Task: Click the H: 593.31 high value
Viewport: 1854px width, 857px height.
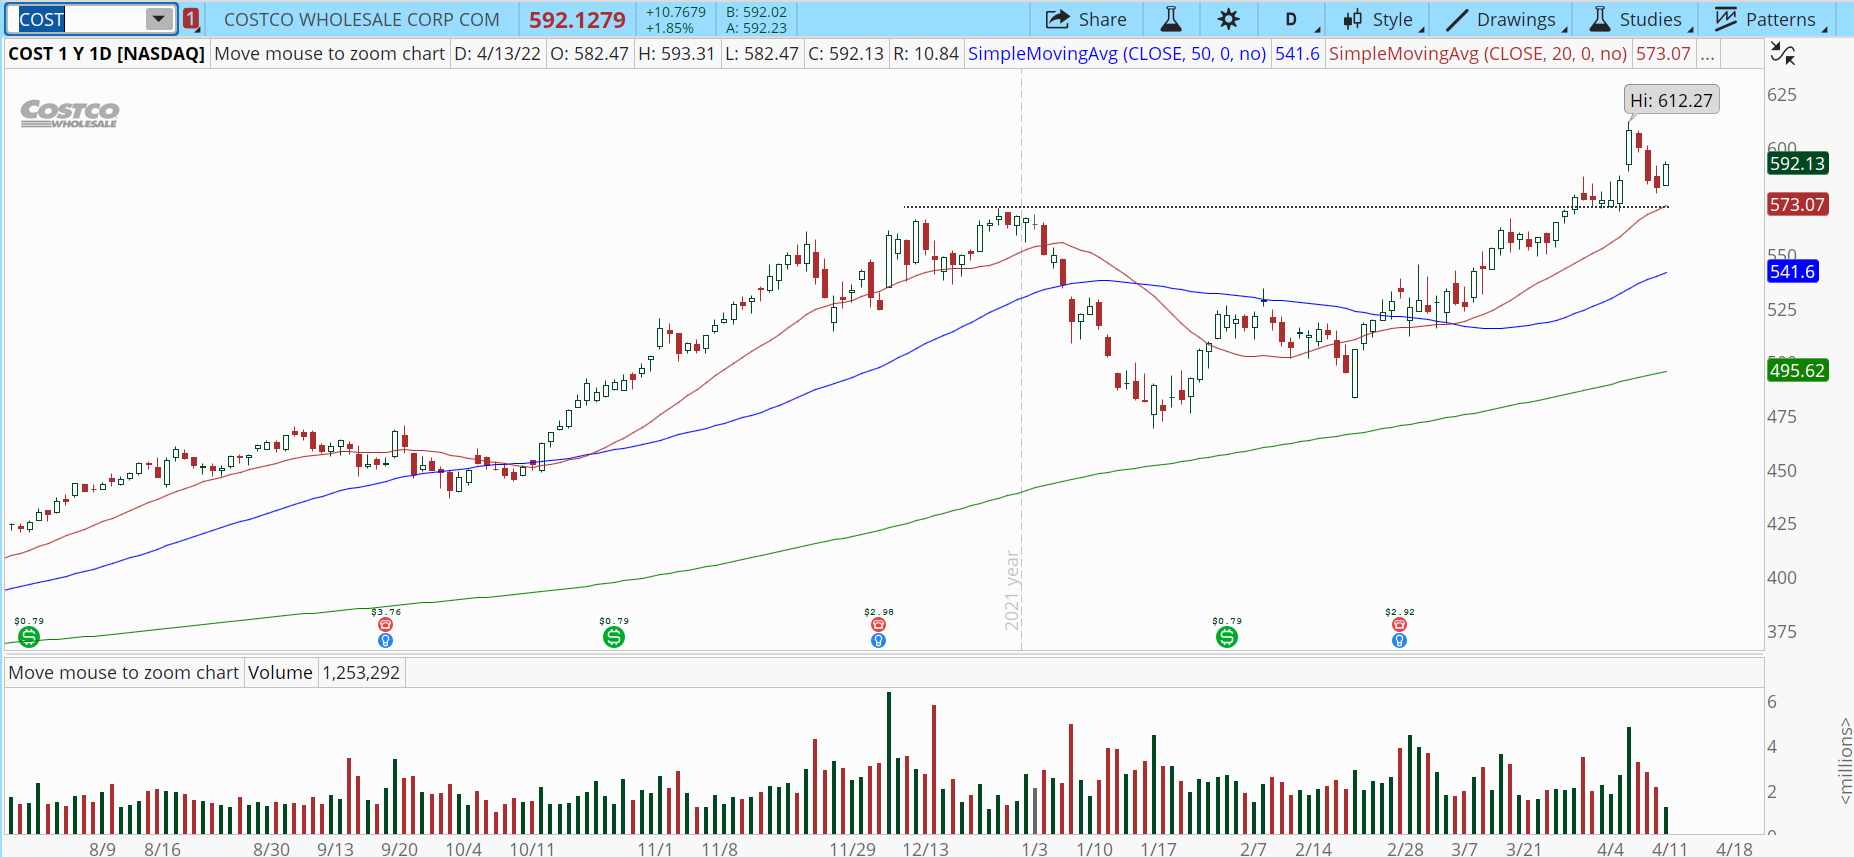Action: [x=677, y=54]
